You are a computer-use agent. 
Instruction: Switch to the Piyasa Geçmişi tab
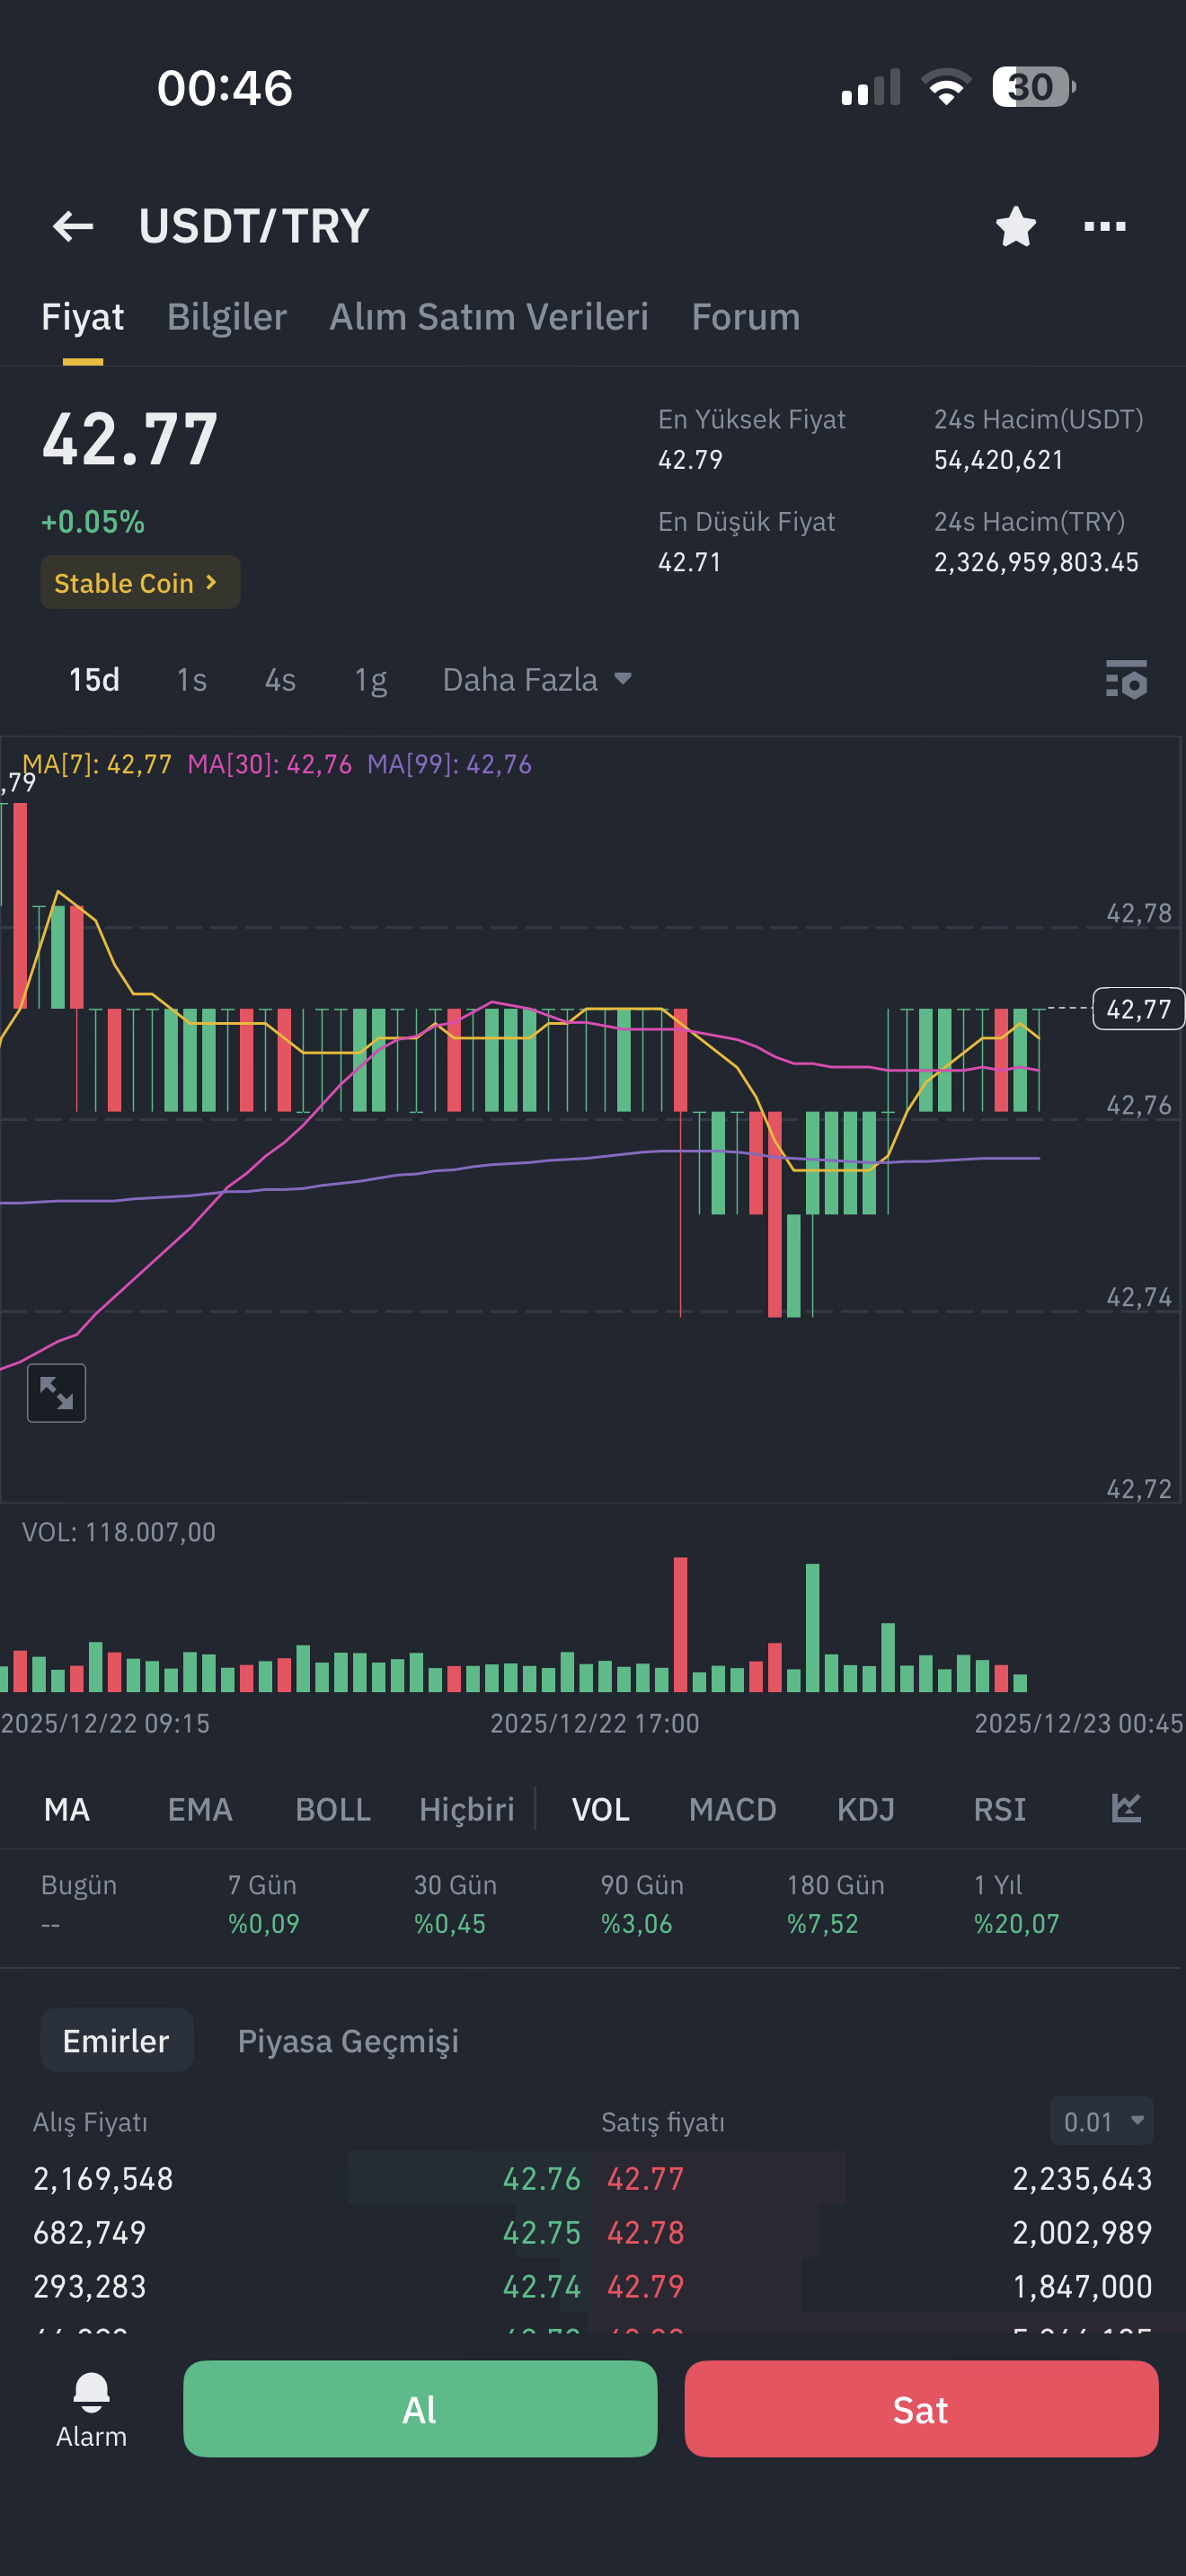pos(348,2041)
